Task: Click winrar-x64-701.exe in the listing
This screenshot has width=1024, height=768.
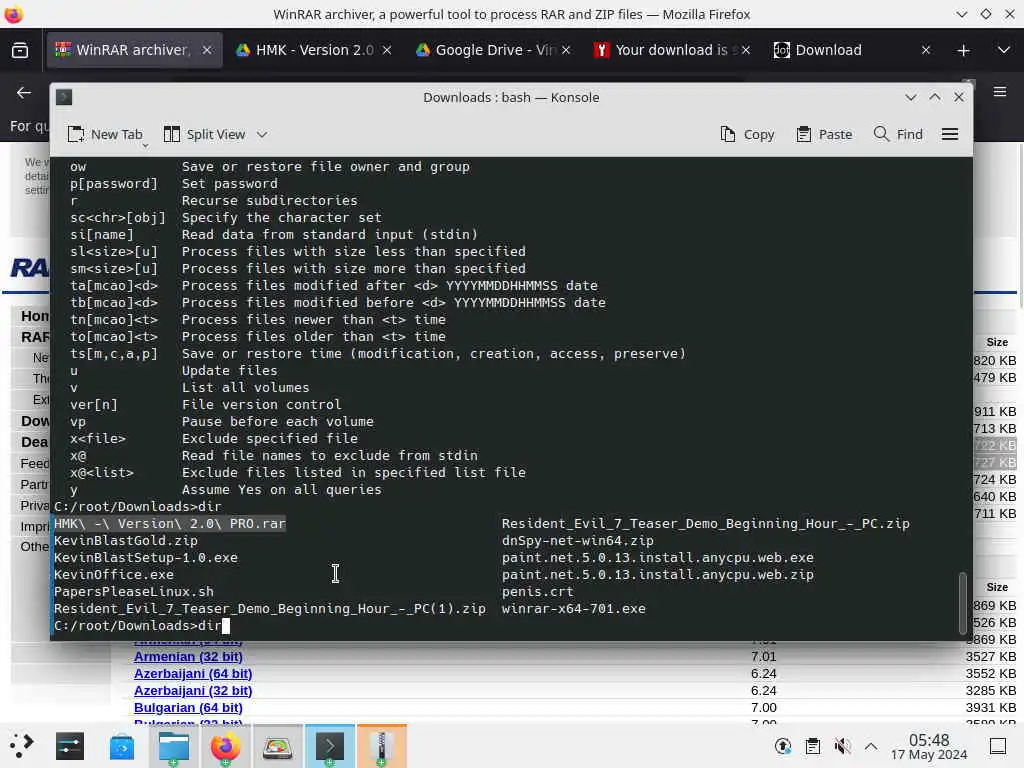Action: click(573, 609)
